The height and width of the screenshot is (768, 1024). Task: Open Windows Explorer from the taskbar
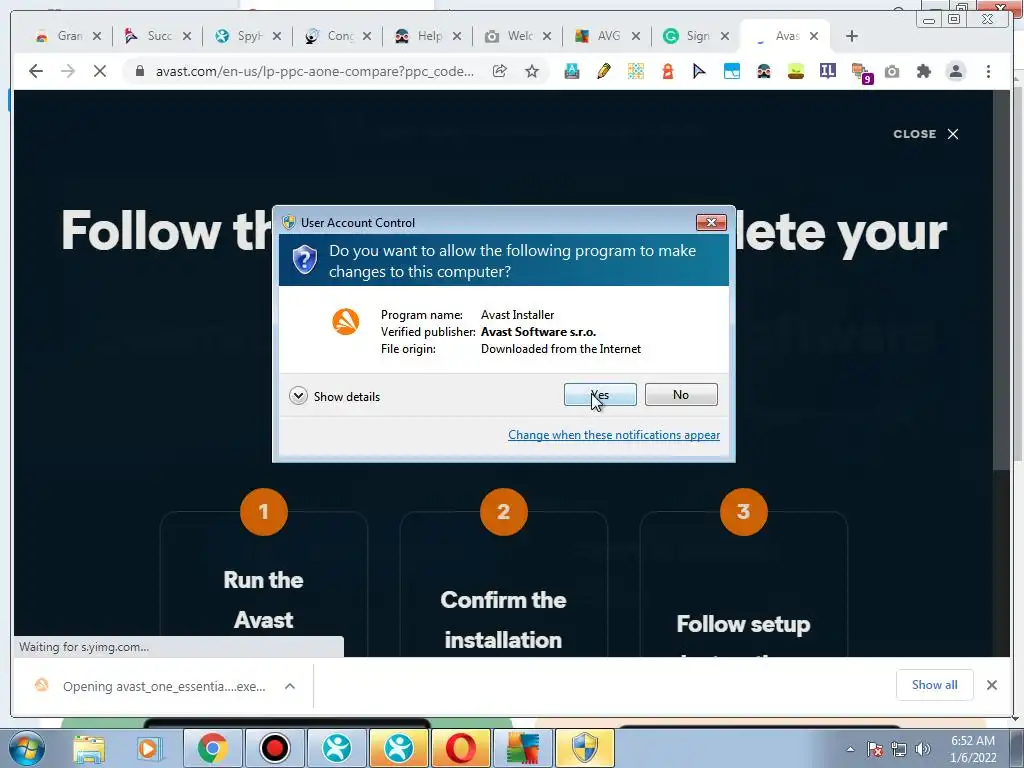tap(89, 748)
